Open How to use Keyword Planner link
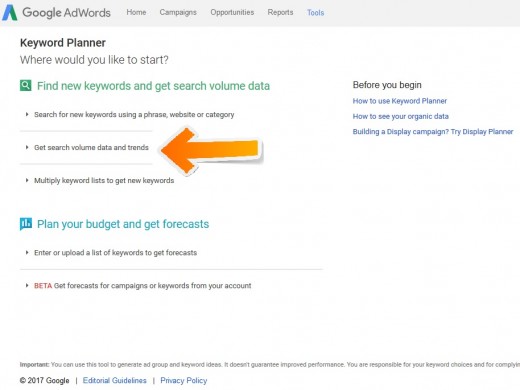Image resolution: width=520 pixels, height=390 pixels. [x=400, y=101]
